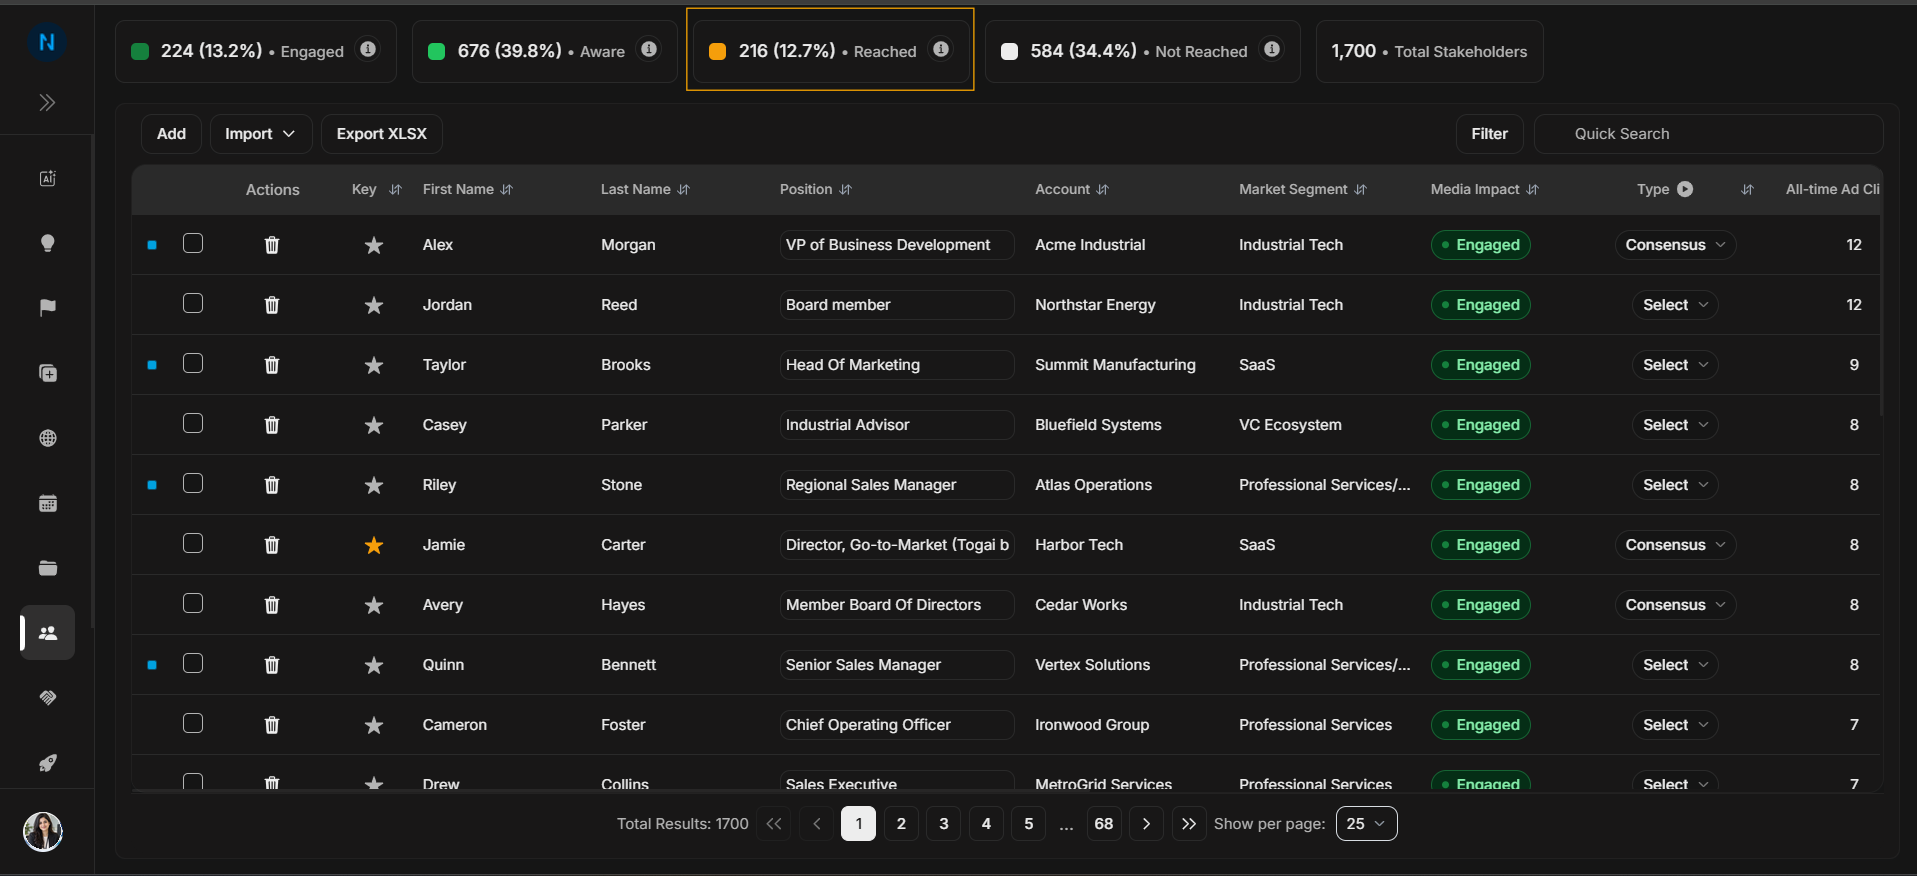
Task: Select Avery Hayes row checkbox
Action: pos(193,604)
